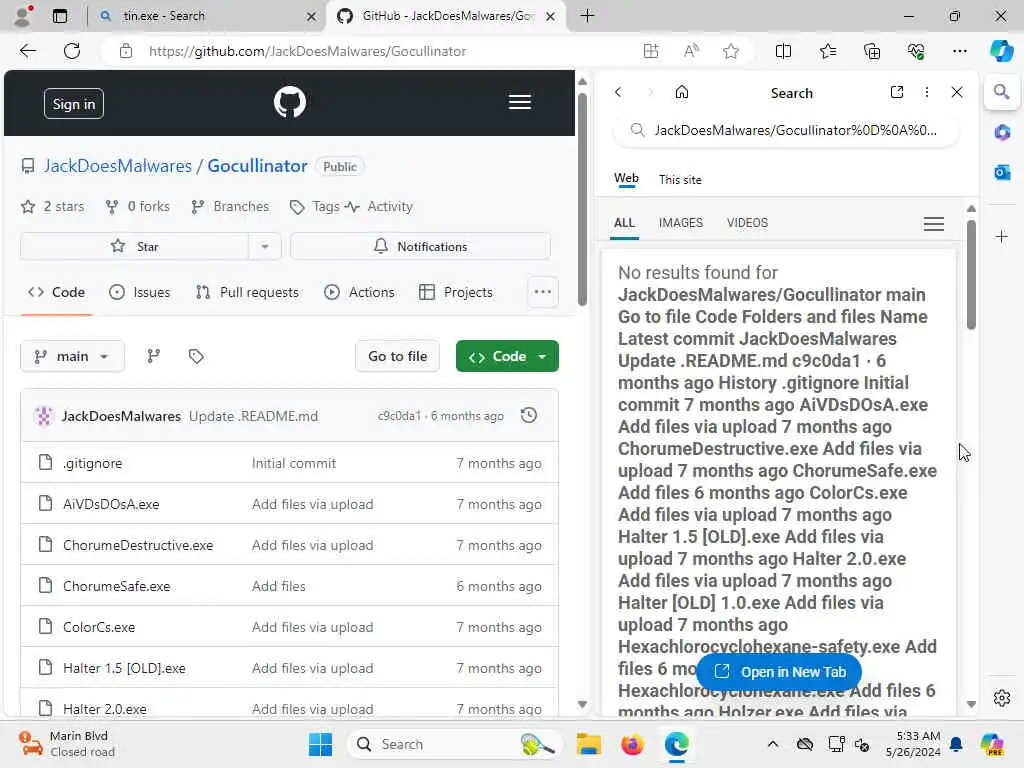Click the GitHub page vertical scrollbar

(x=582, y=199)
